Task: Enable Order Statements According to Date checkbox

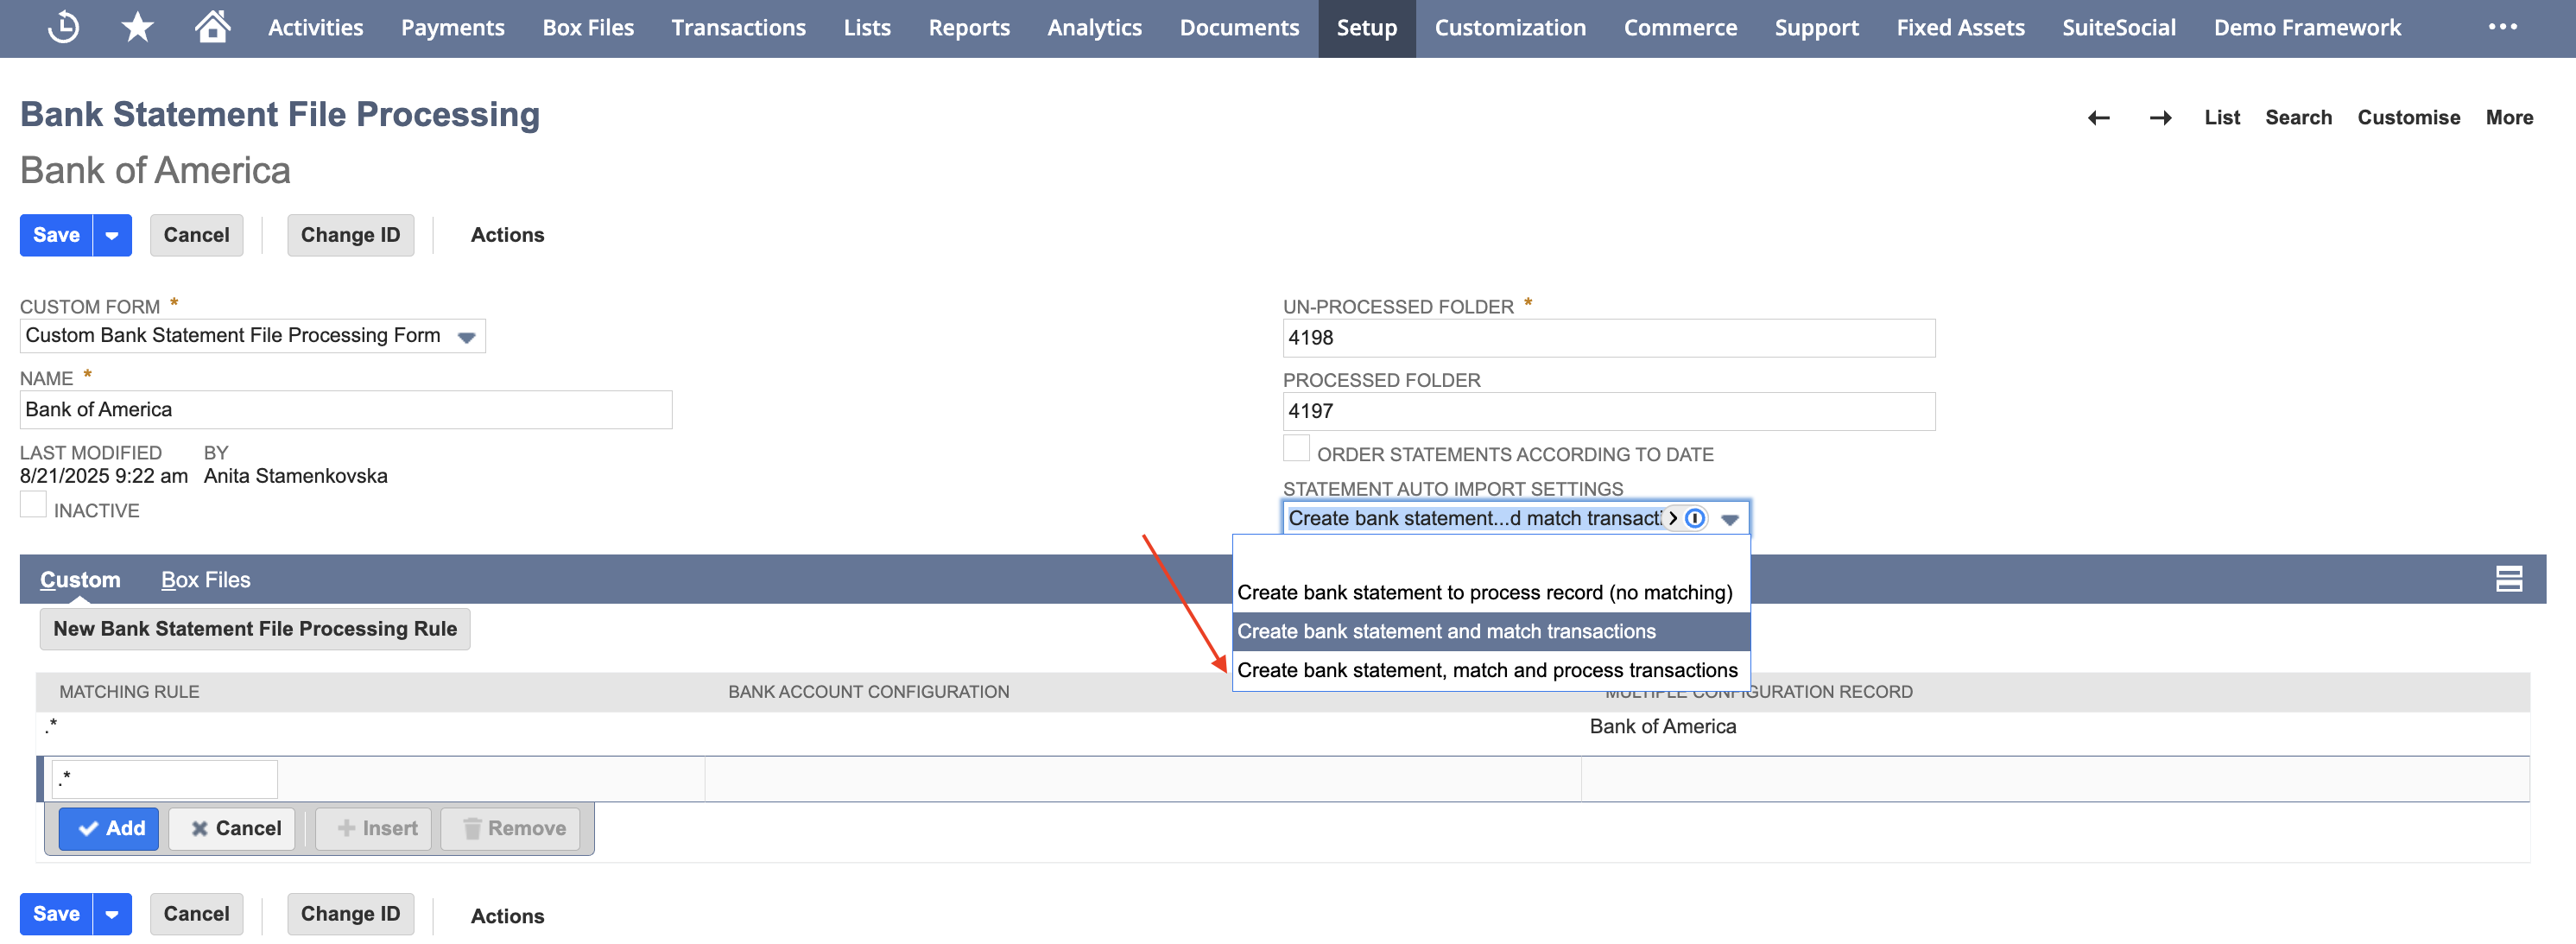Action: click(1296, 448)
